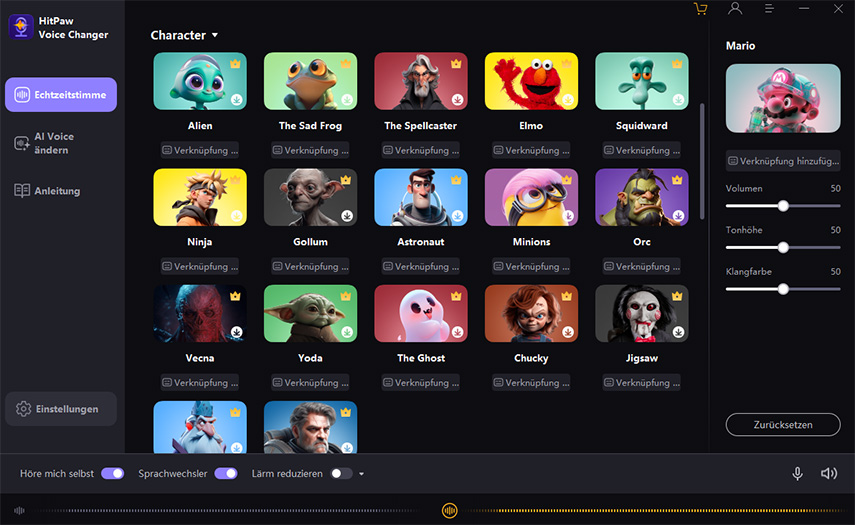The width and height of the screenshot is (855, 525).
Task: Open the shopping cart icon
Action: tap(701, 9)
